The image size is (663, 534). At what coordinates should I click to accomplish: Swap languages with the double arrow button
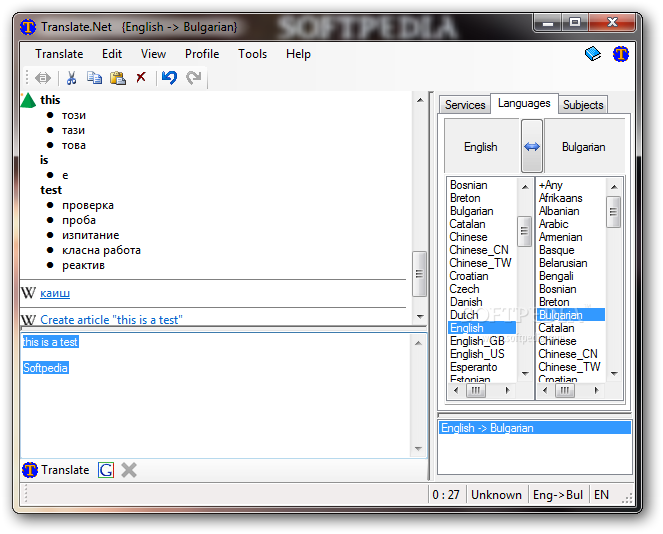(x=531, y=146)
